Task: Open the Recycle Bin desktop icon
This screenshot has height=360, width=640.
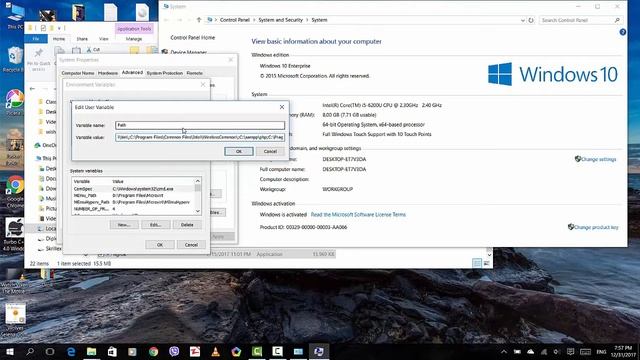Action: click(15, 59)
